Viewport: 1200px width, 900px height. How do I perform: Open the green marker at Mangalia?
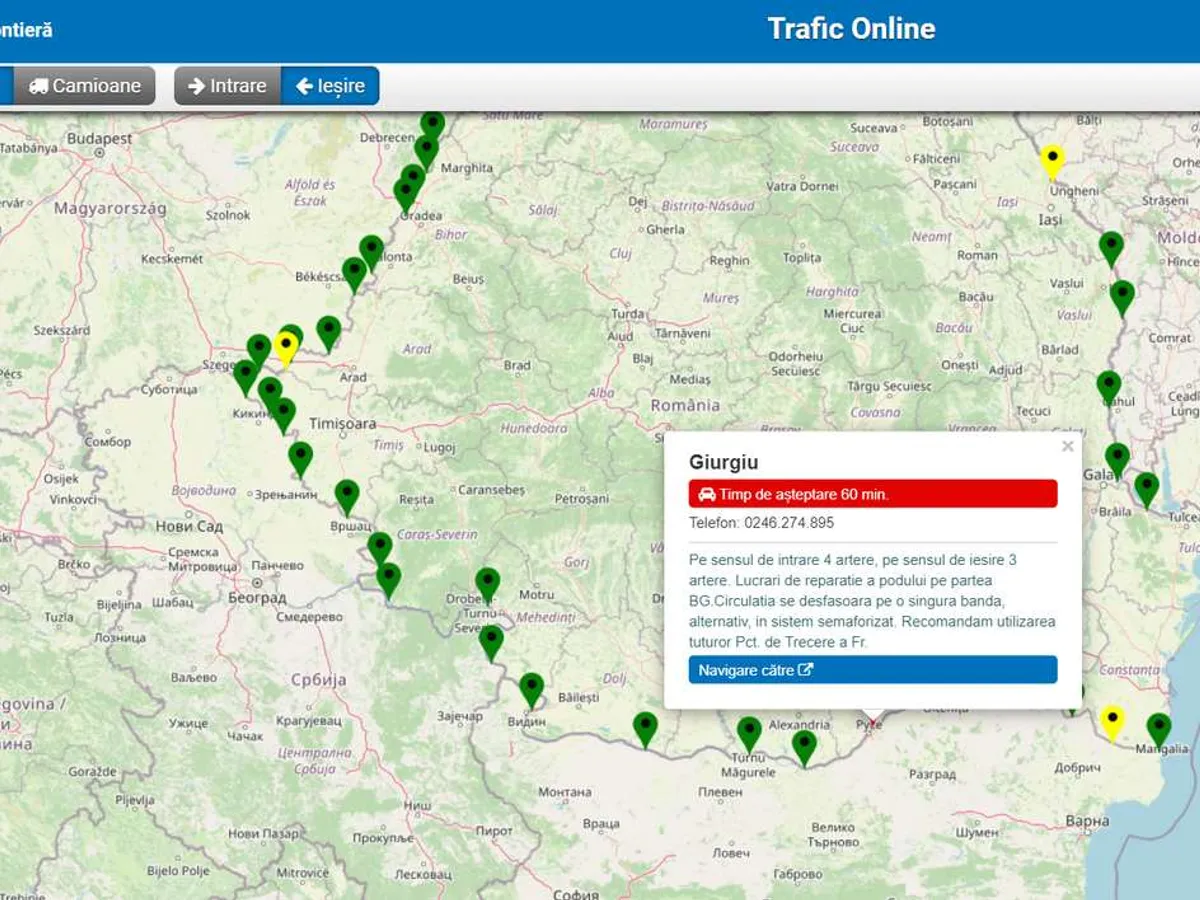click(x=1158, y=727)
